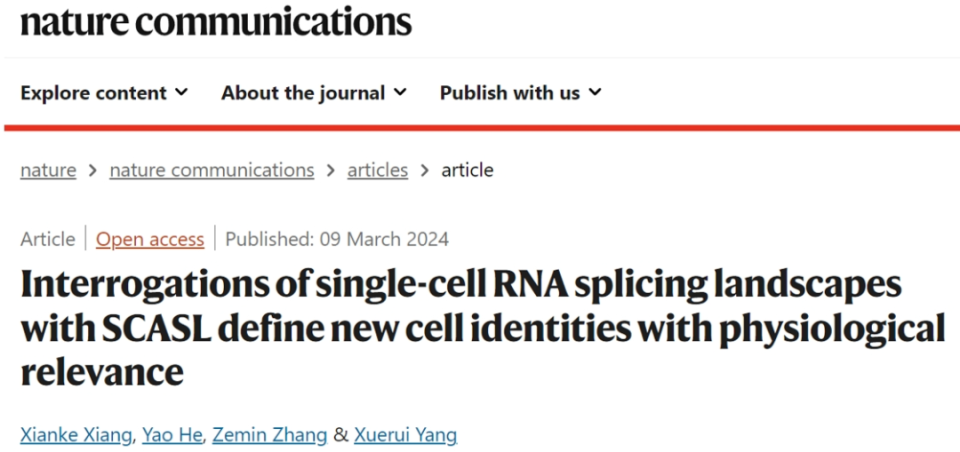Open the Publish with us menu
The height and width of the screenshot is (452, 960).
[510, 93]
